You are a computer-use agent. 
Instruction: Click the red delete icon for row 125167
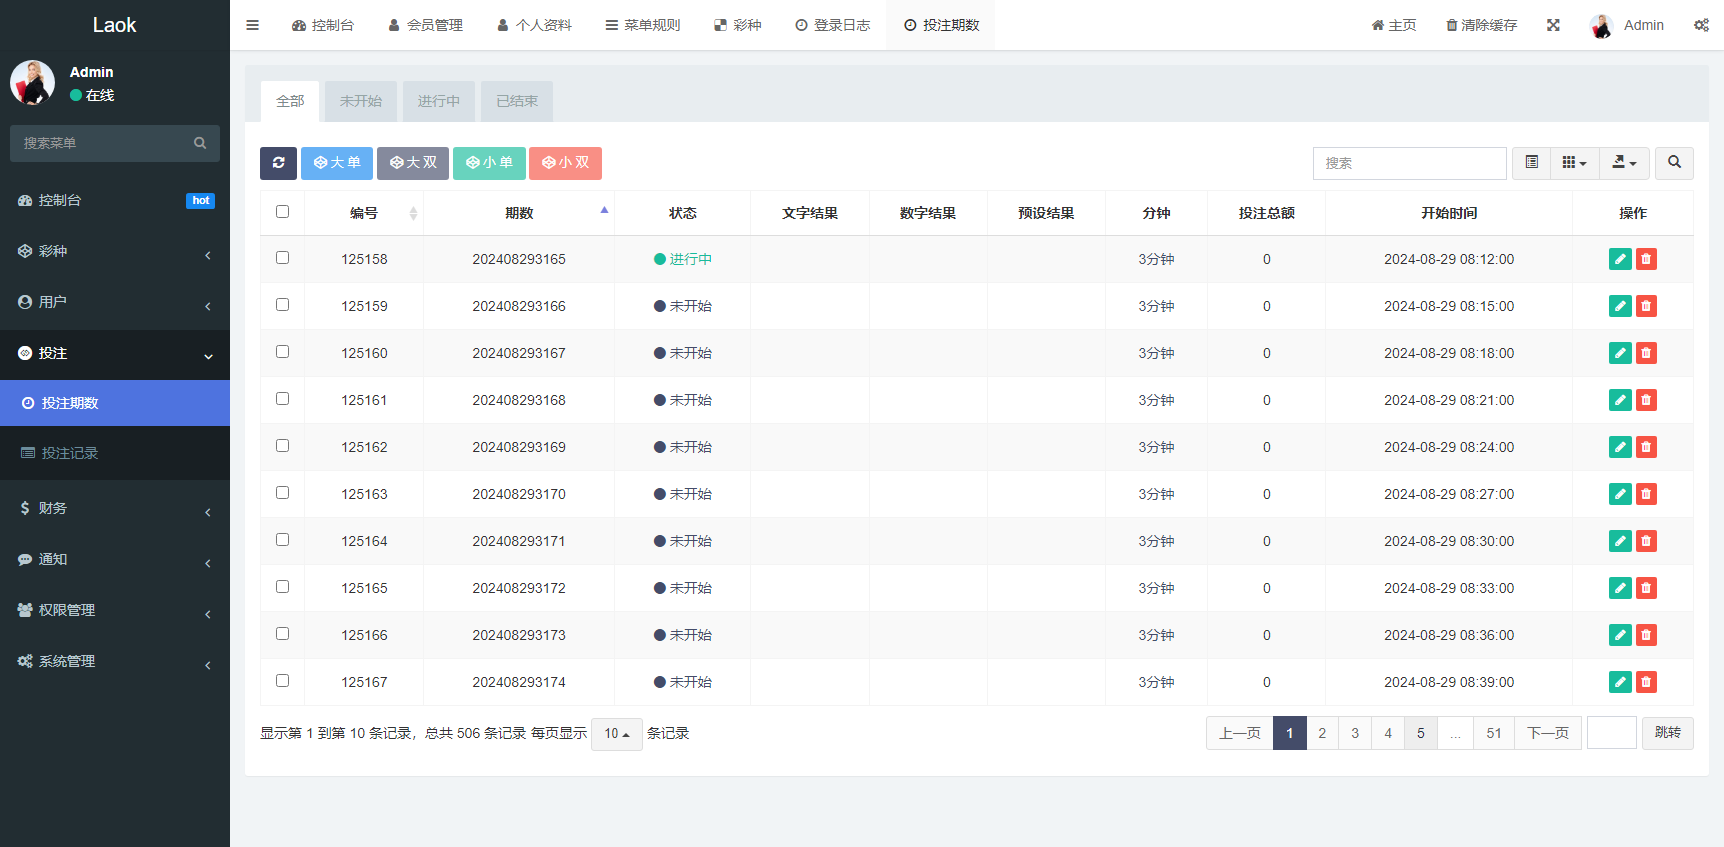1646,682
